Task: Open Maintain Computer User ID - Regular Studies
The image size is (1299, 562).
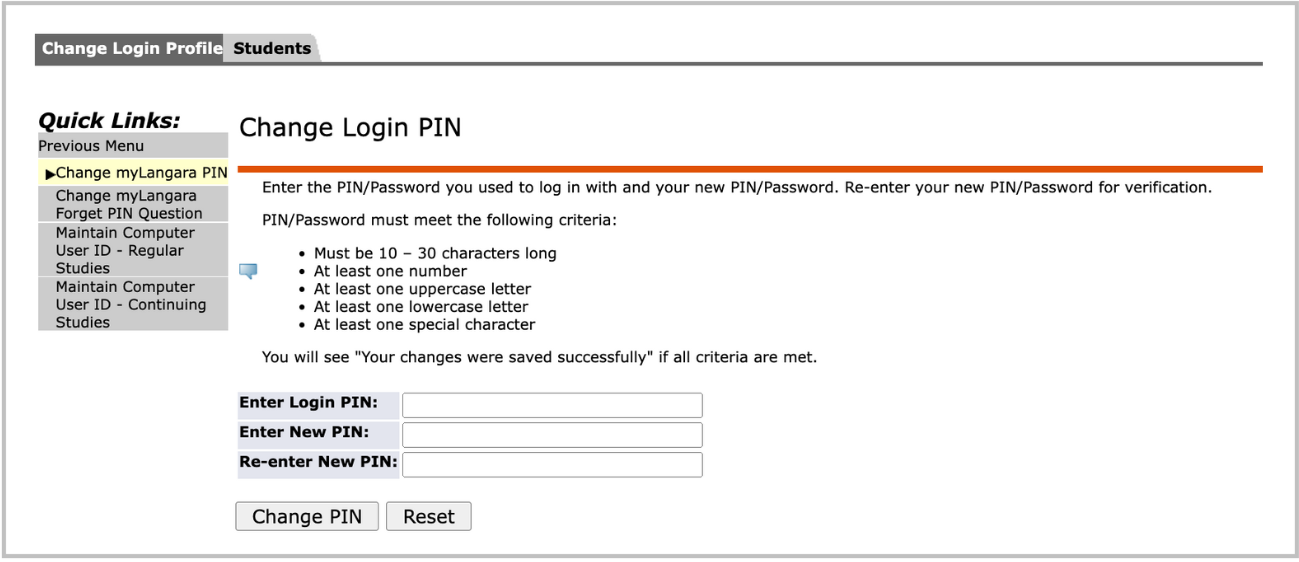Action: pyautogui.click(x=125, y=250)
